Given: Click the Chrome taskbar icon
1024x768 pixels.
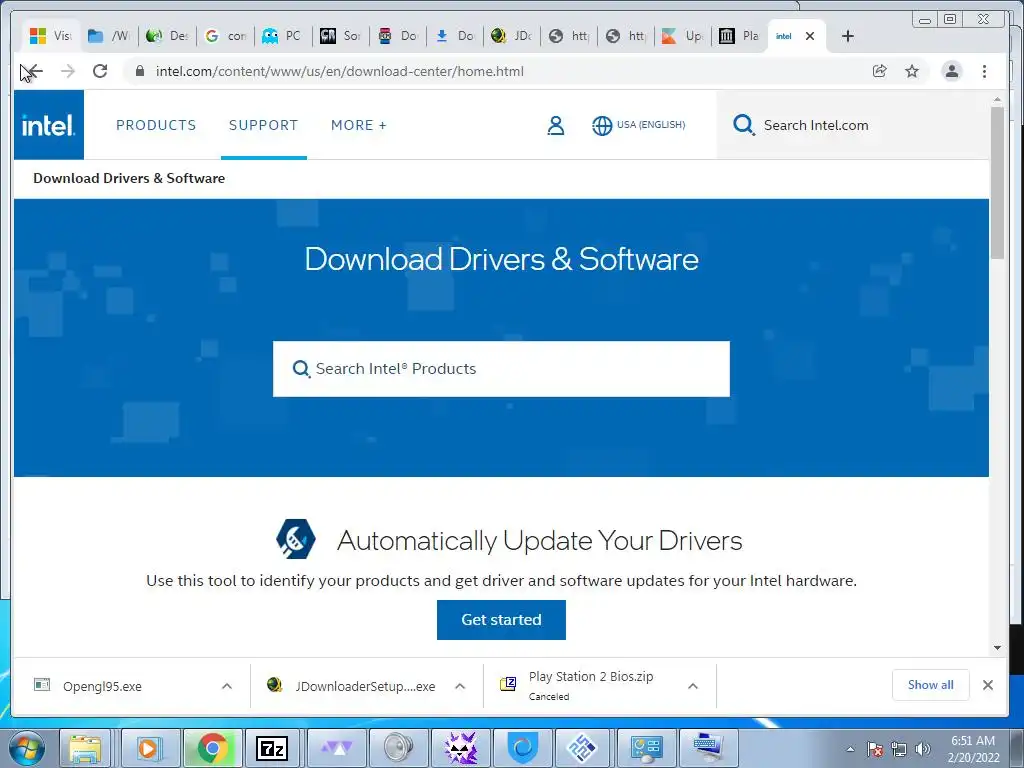Looking at the screenshot, I should [x=212, y=748].
